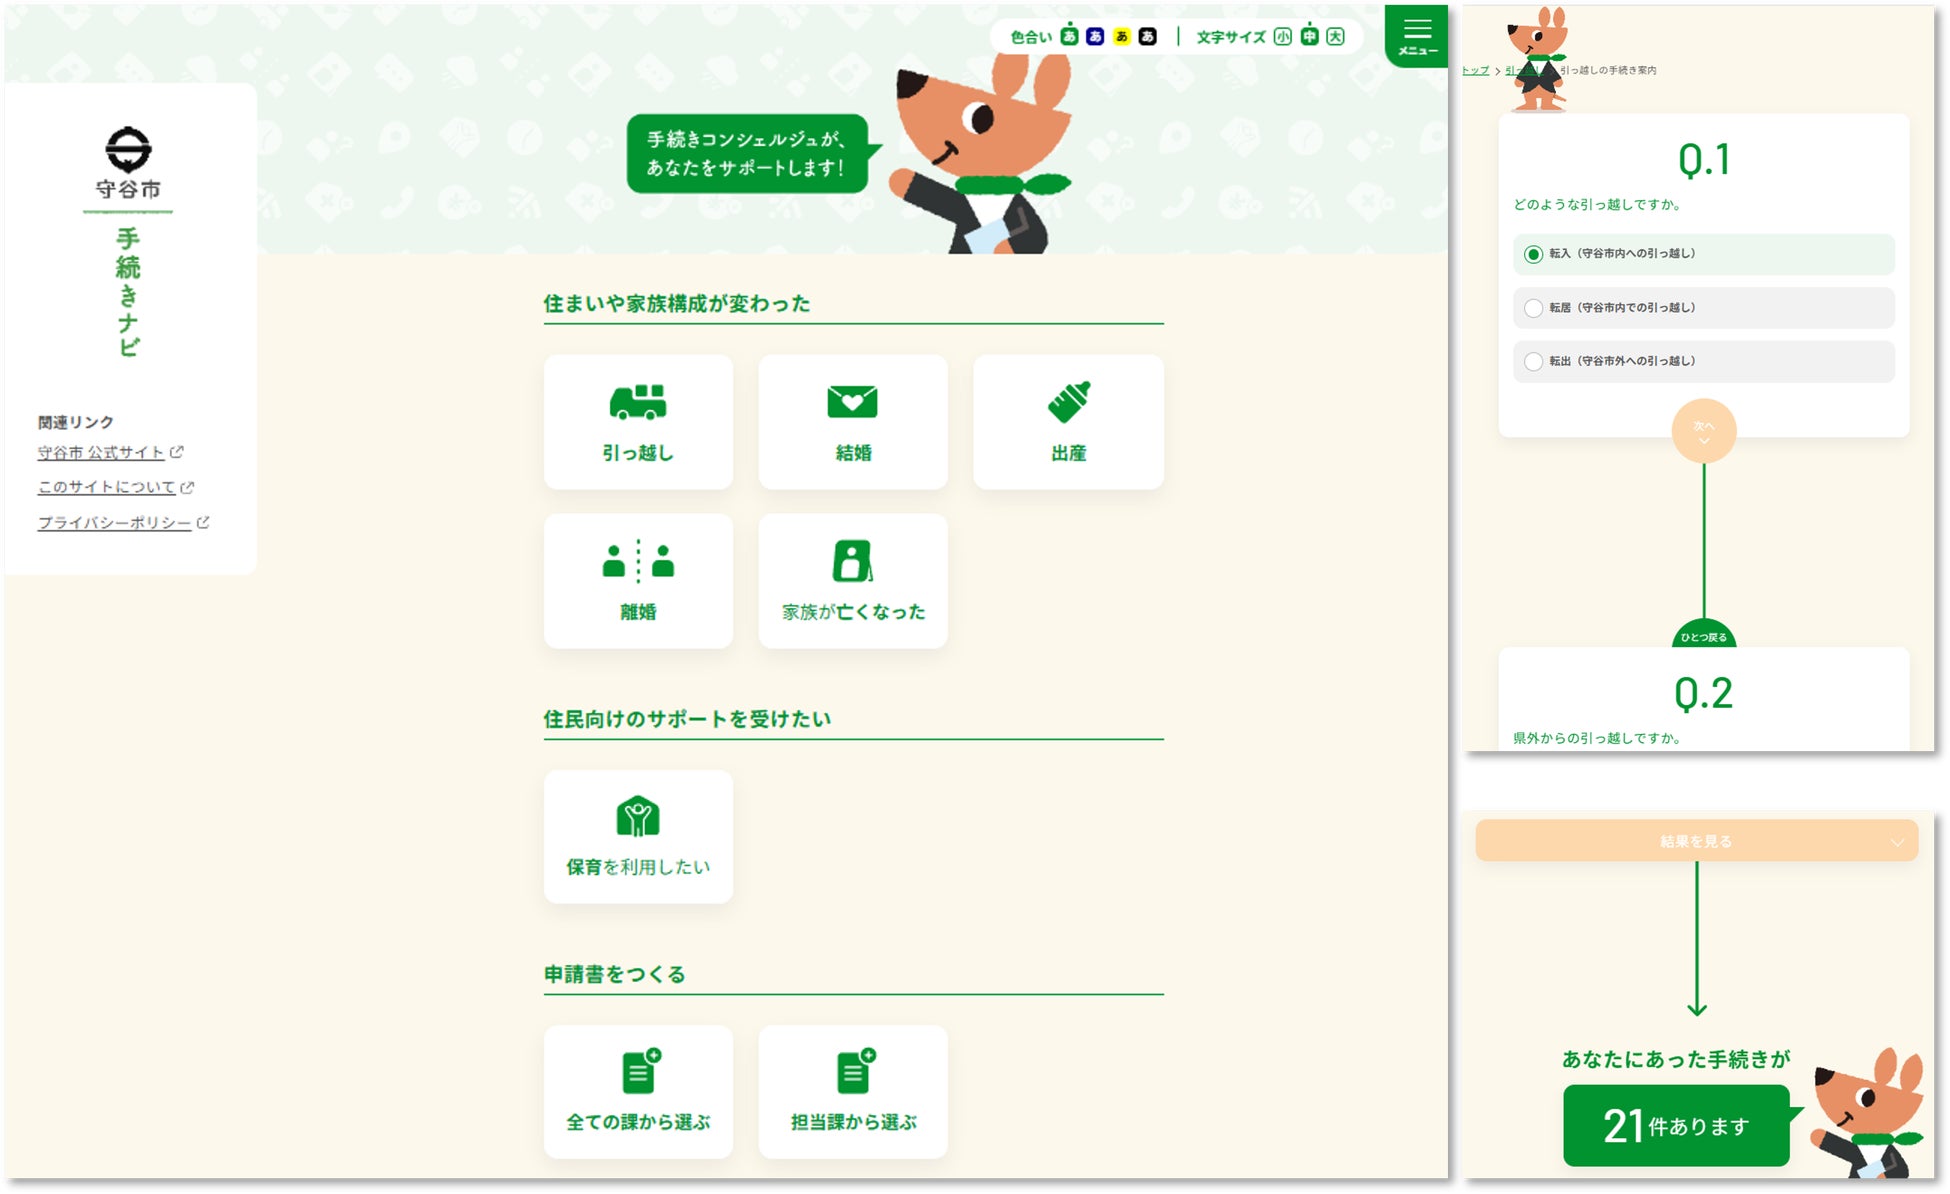Click the round 次へ chevron button
1950x1194 pixels.
coord(1703,431)
